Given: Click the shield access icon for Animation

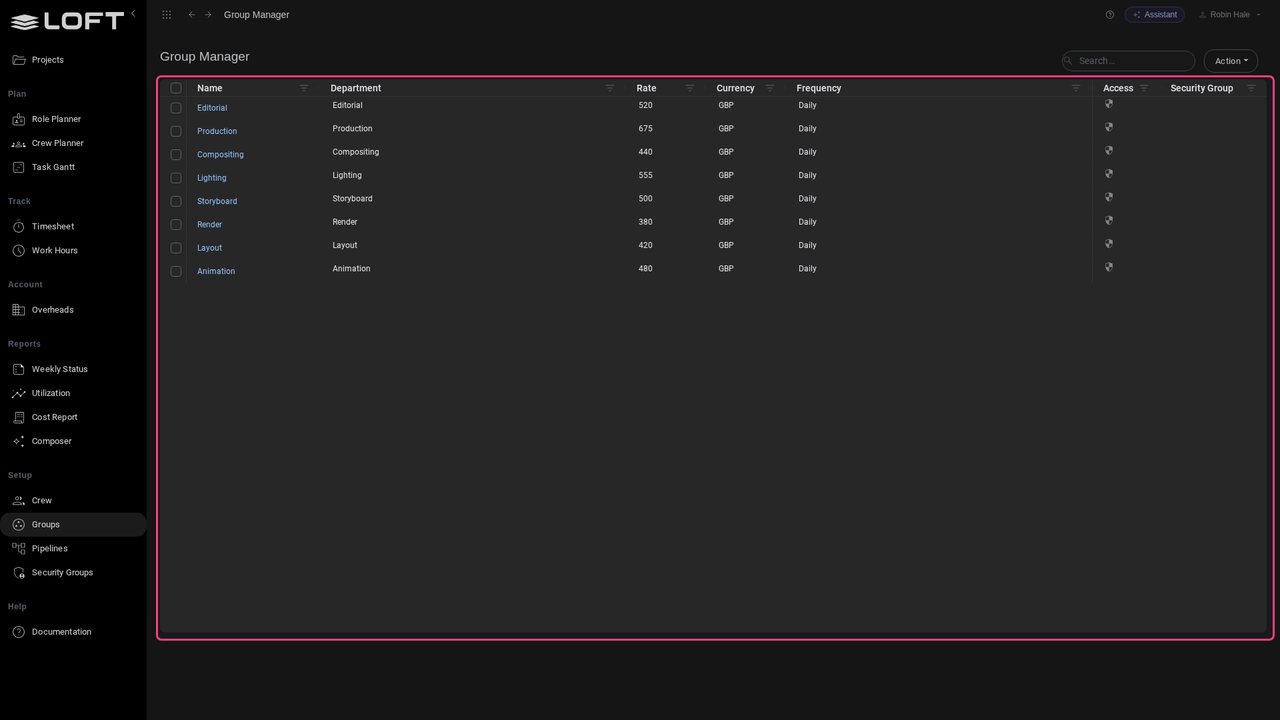Looking at the screenshot, I should point(1109,267).
